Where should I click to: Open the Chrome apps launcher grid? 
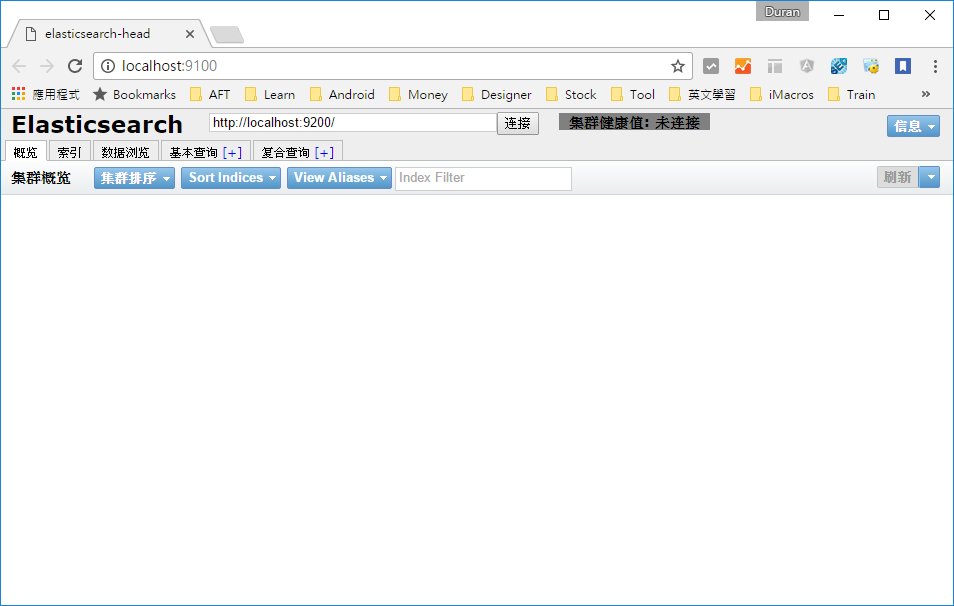(x=17, y=94)
